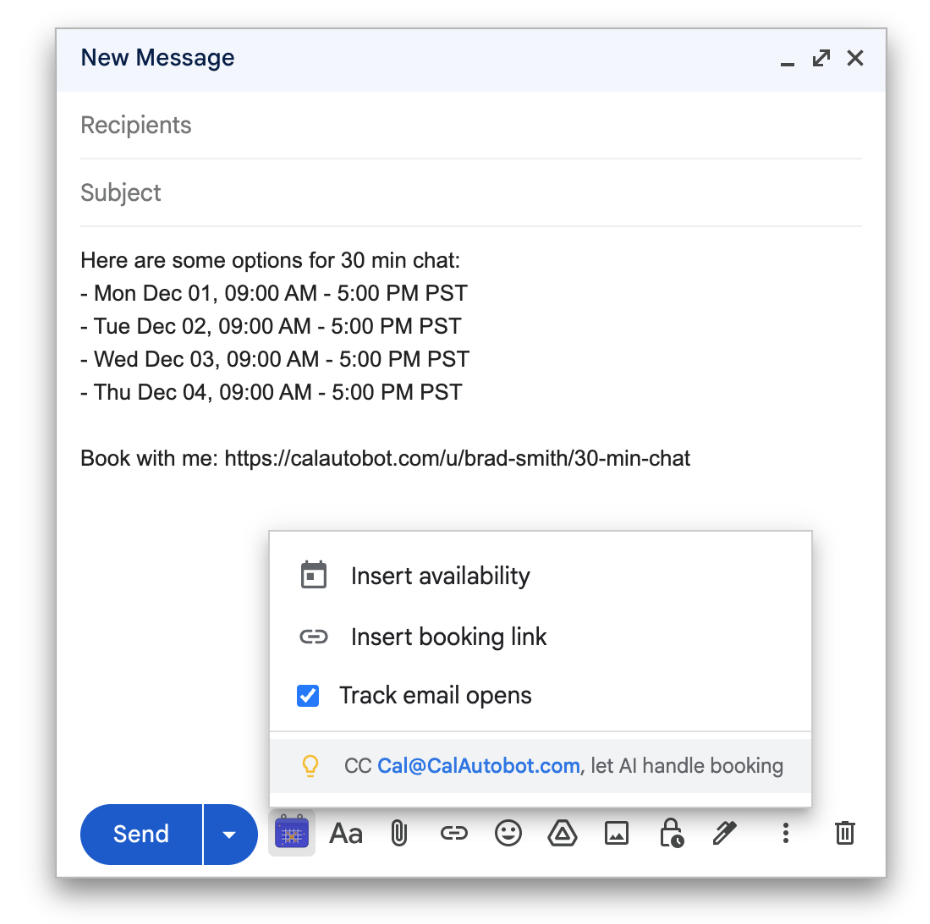Attach a file with the paperclip icon

pyautogui.click(x=399, y=832)
